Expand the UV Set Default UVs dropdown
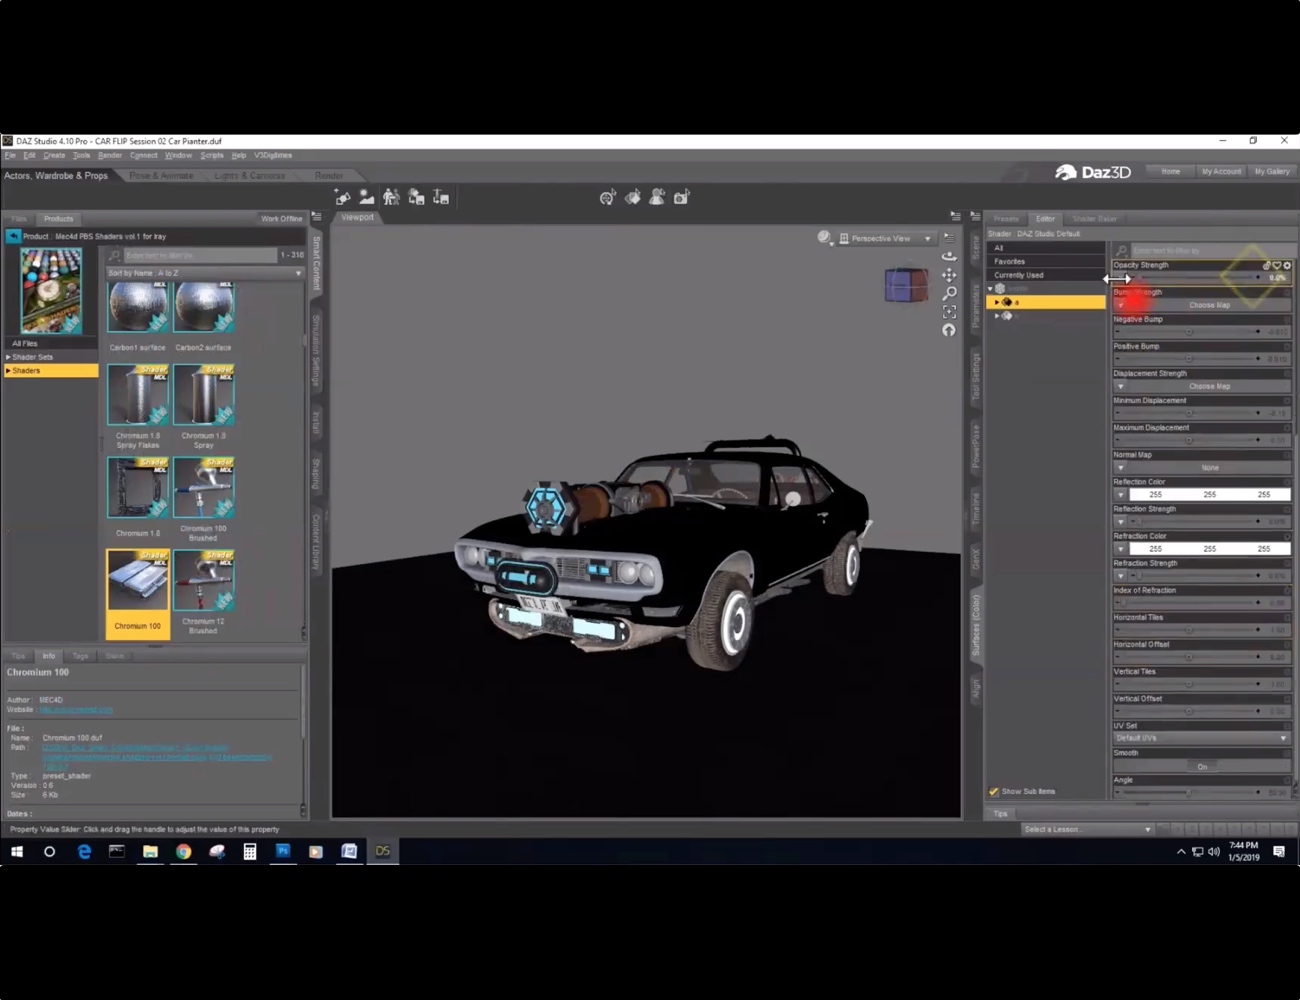 [x=1202, y=738]
